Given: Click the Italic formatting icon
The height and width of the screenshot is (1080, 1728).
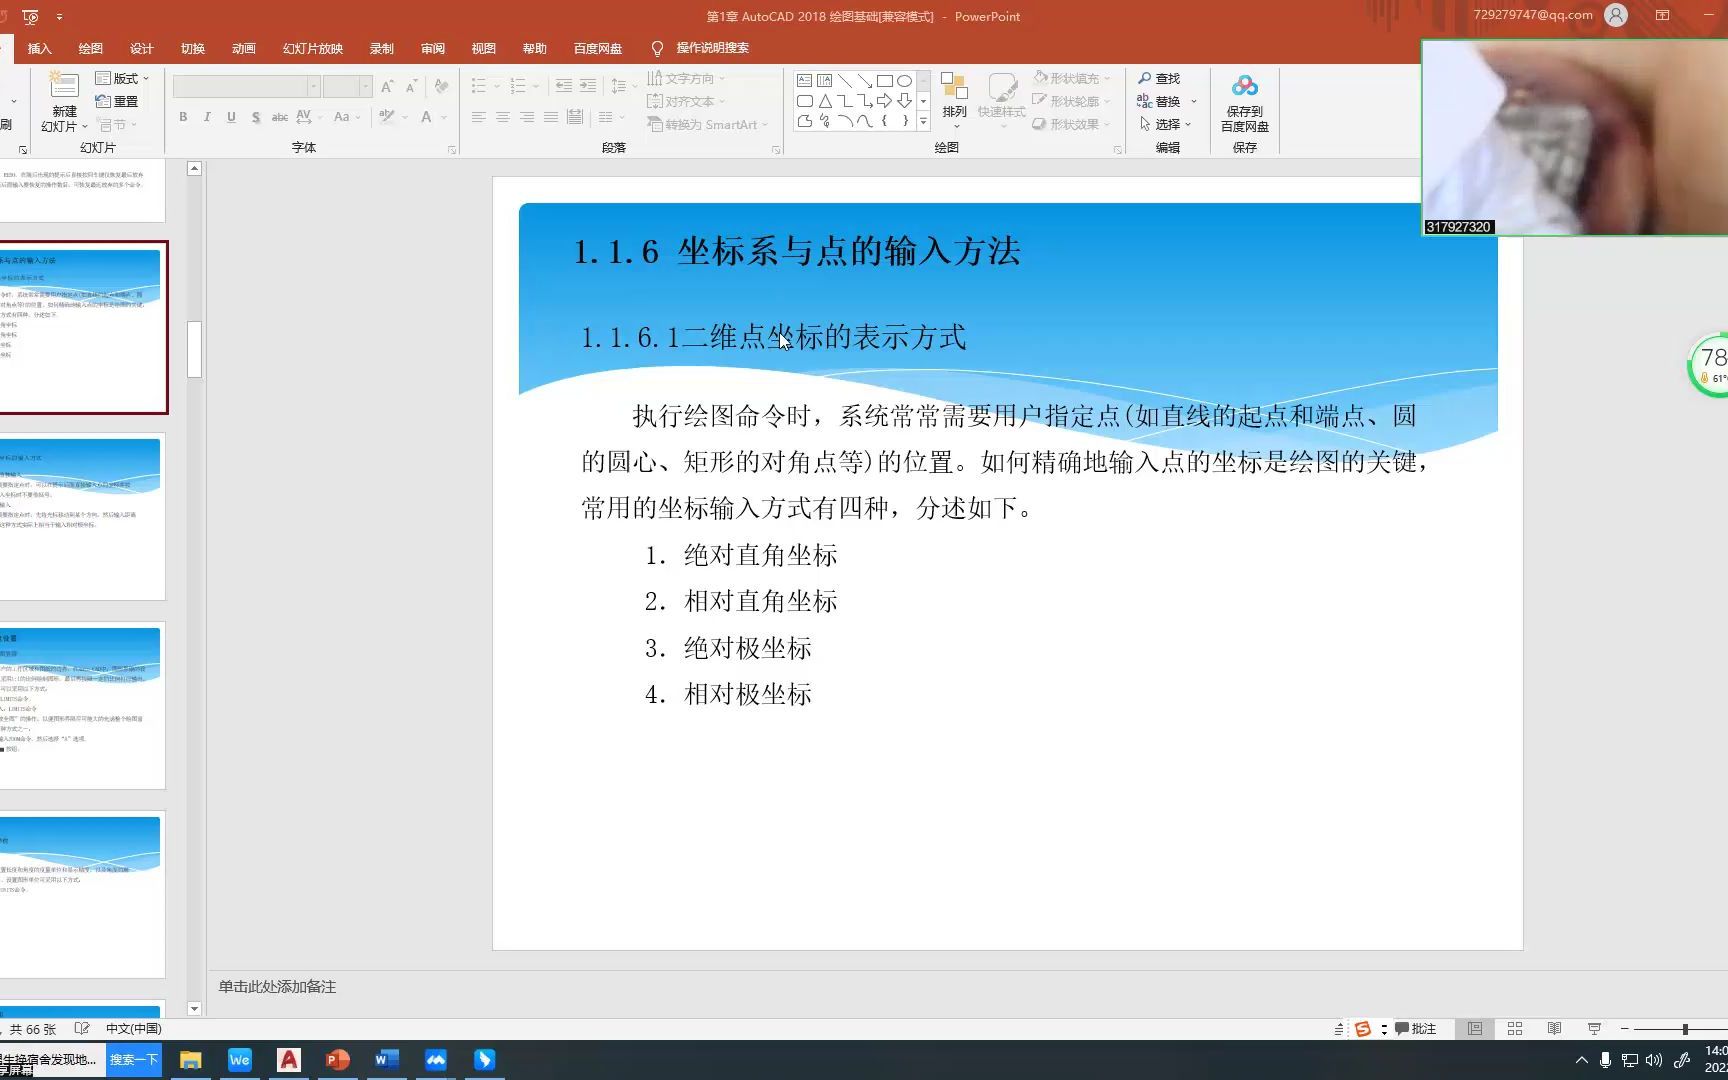Looking at the screenshot, I should point(207,117).
